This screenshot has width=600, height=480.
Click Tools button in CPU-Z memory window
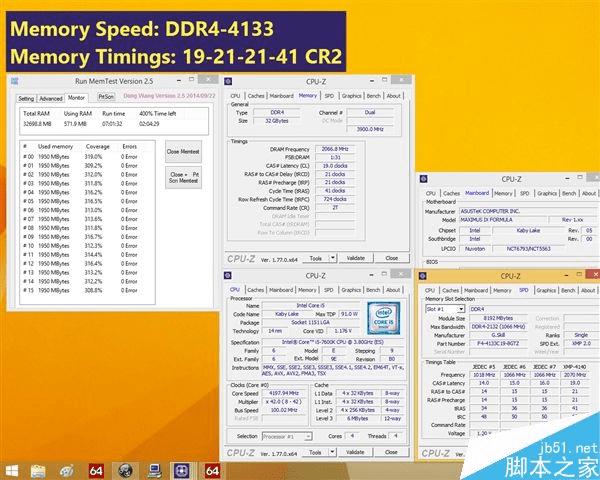tap(315, 258)
